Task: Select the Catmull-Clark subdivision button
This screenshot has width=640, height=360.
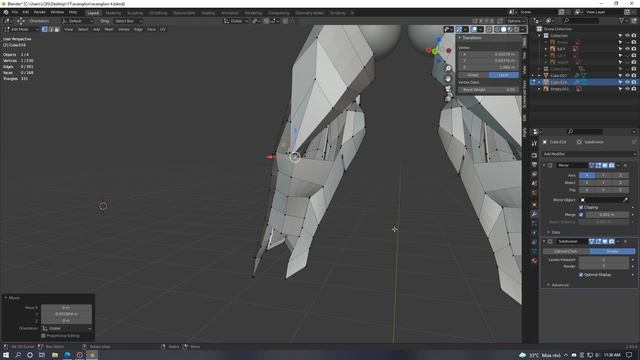Action: 566,251
